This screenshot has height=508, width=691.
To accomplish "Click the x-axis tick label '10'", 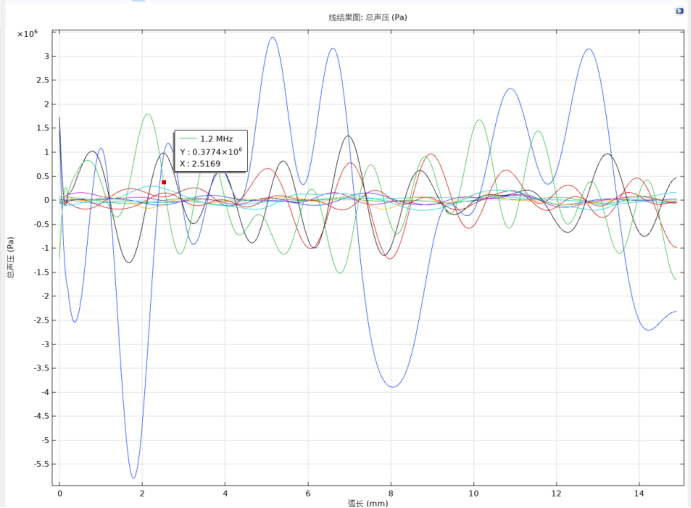I will [474, 493].
